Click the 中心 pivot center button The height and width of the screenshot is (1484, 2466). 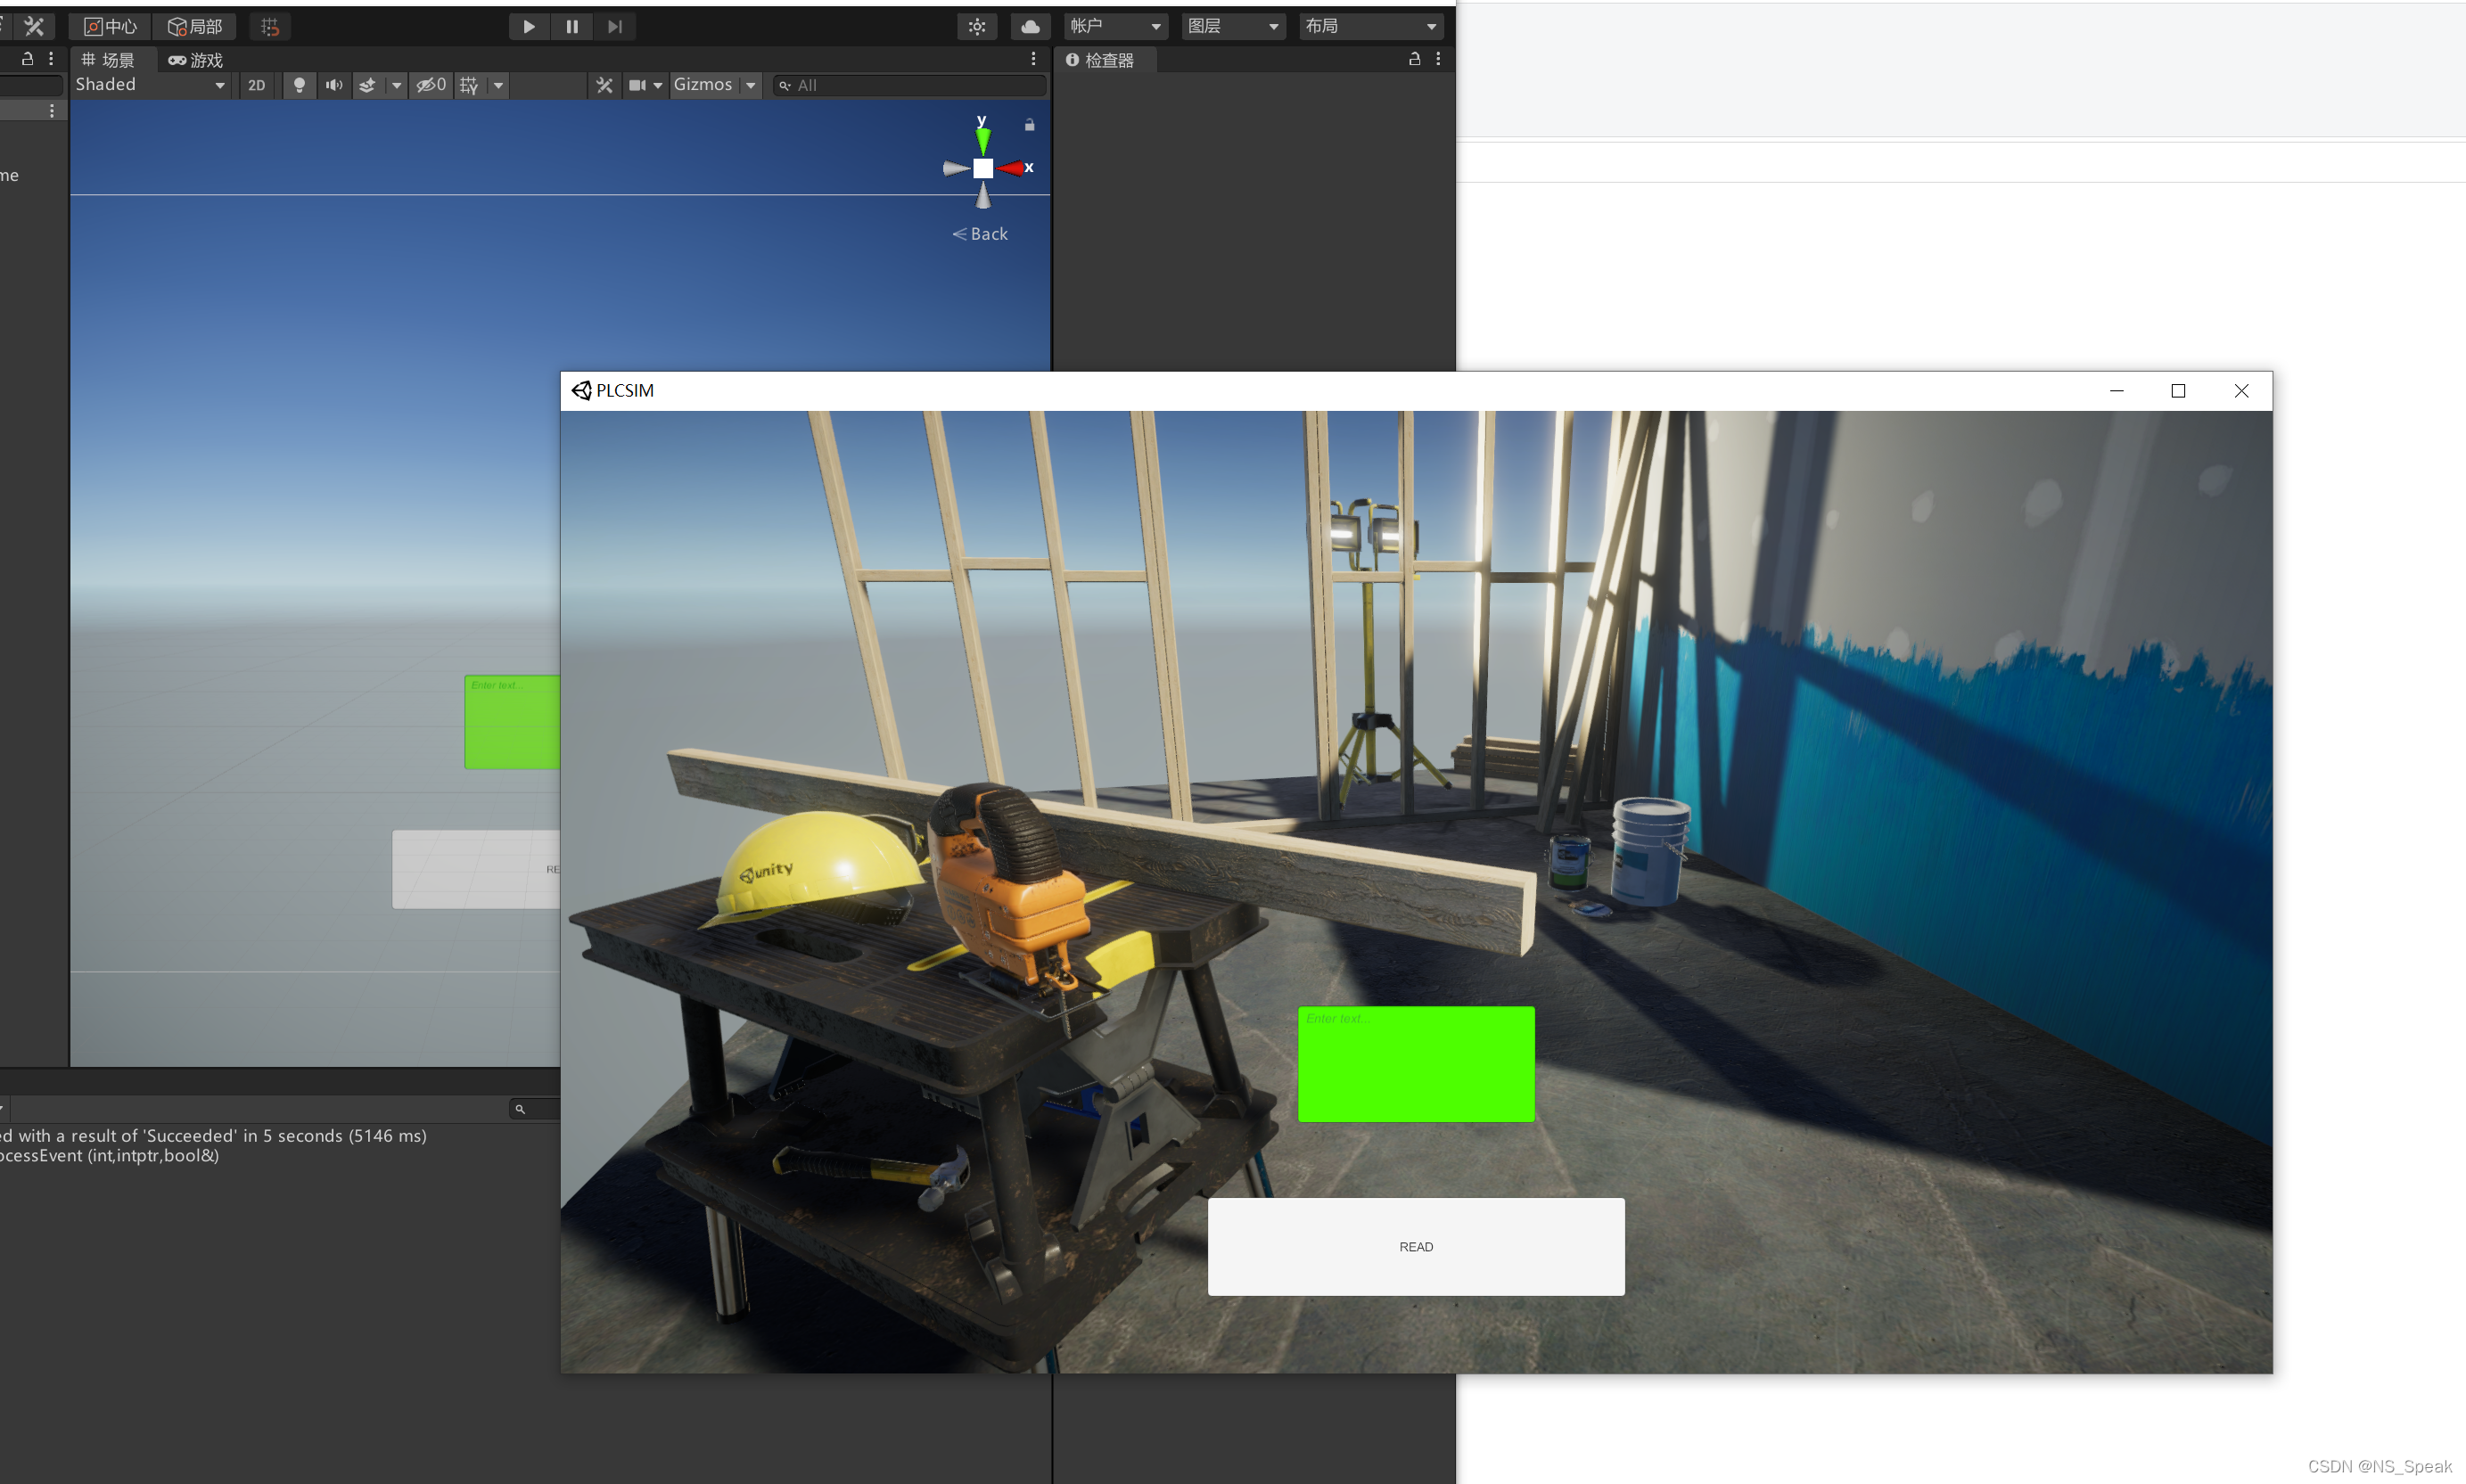(x=111, y=27)
